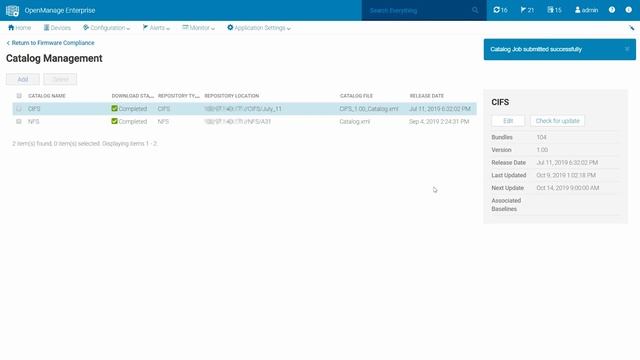Click the CIFS completed status check icon
The width and height of the screenshot is (640, 360).
(x=114, y=109)
